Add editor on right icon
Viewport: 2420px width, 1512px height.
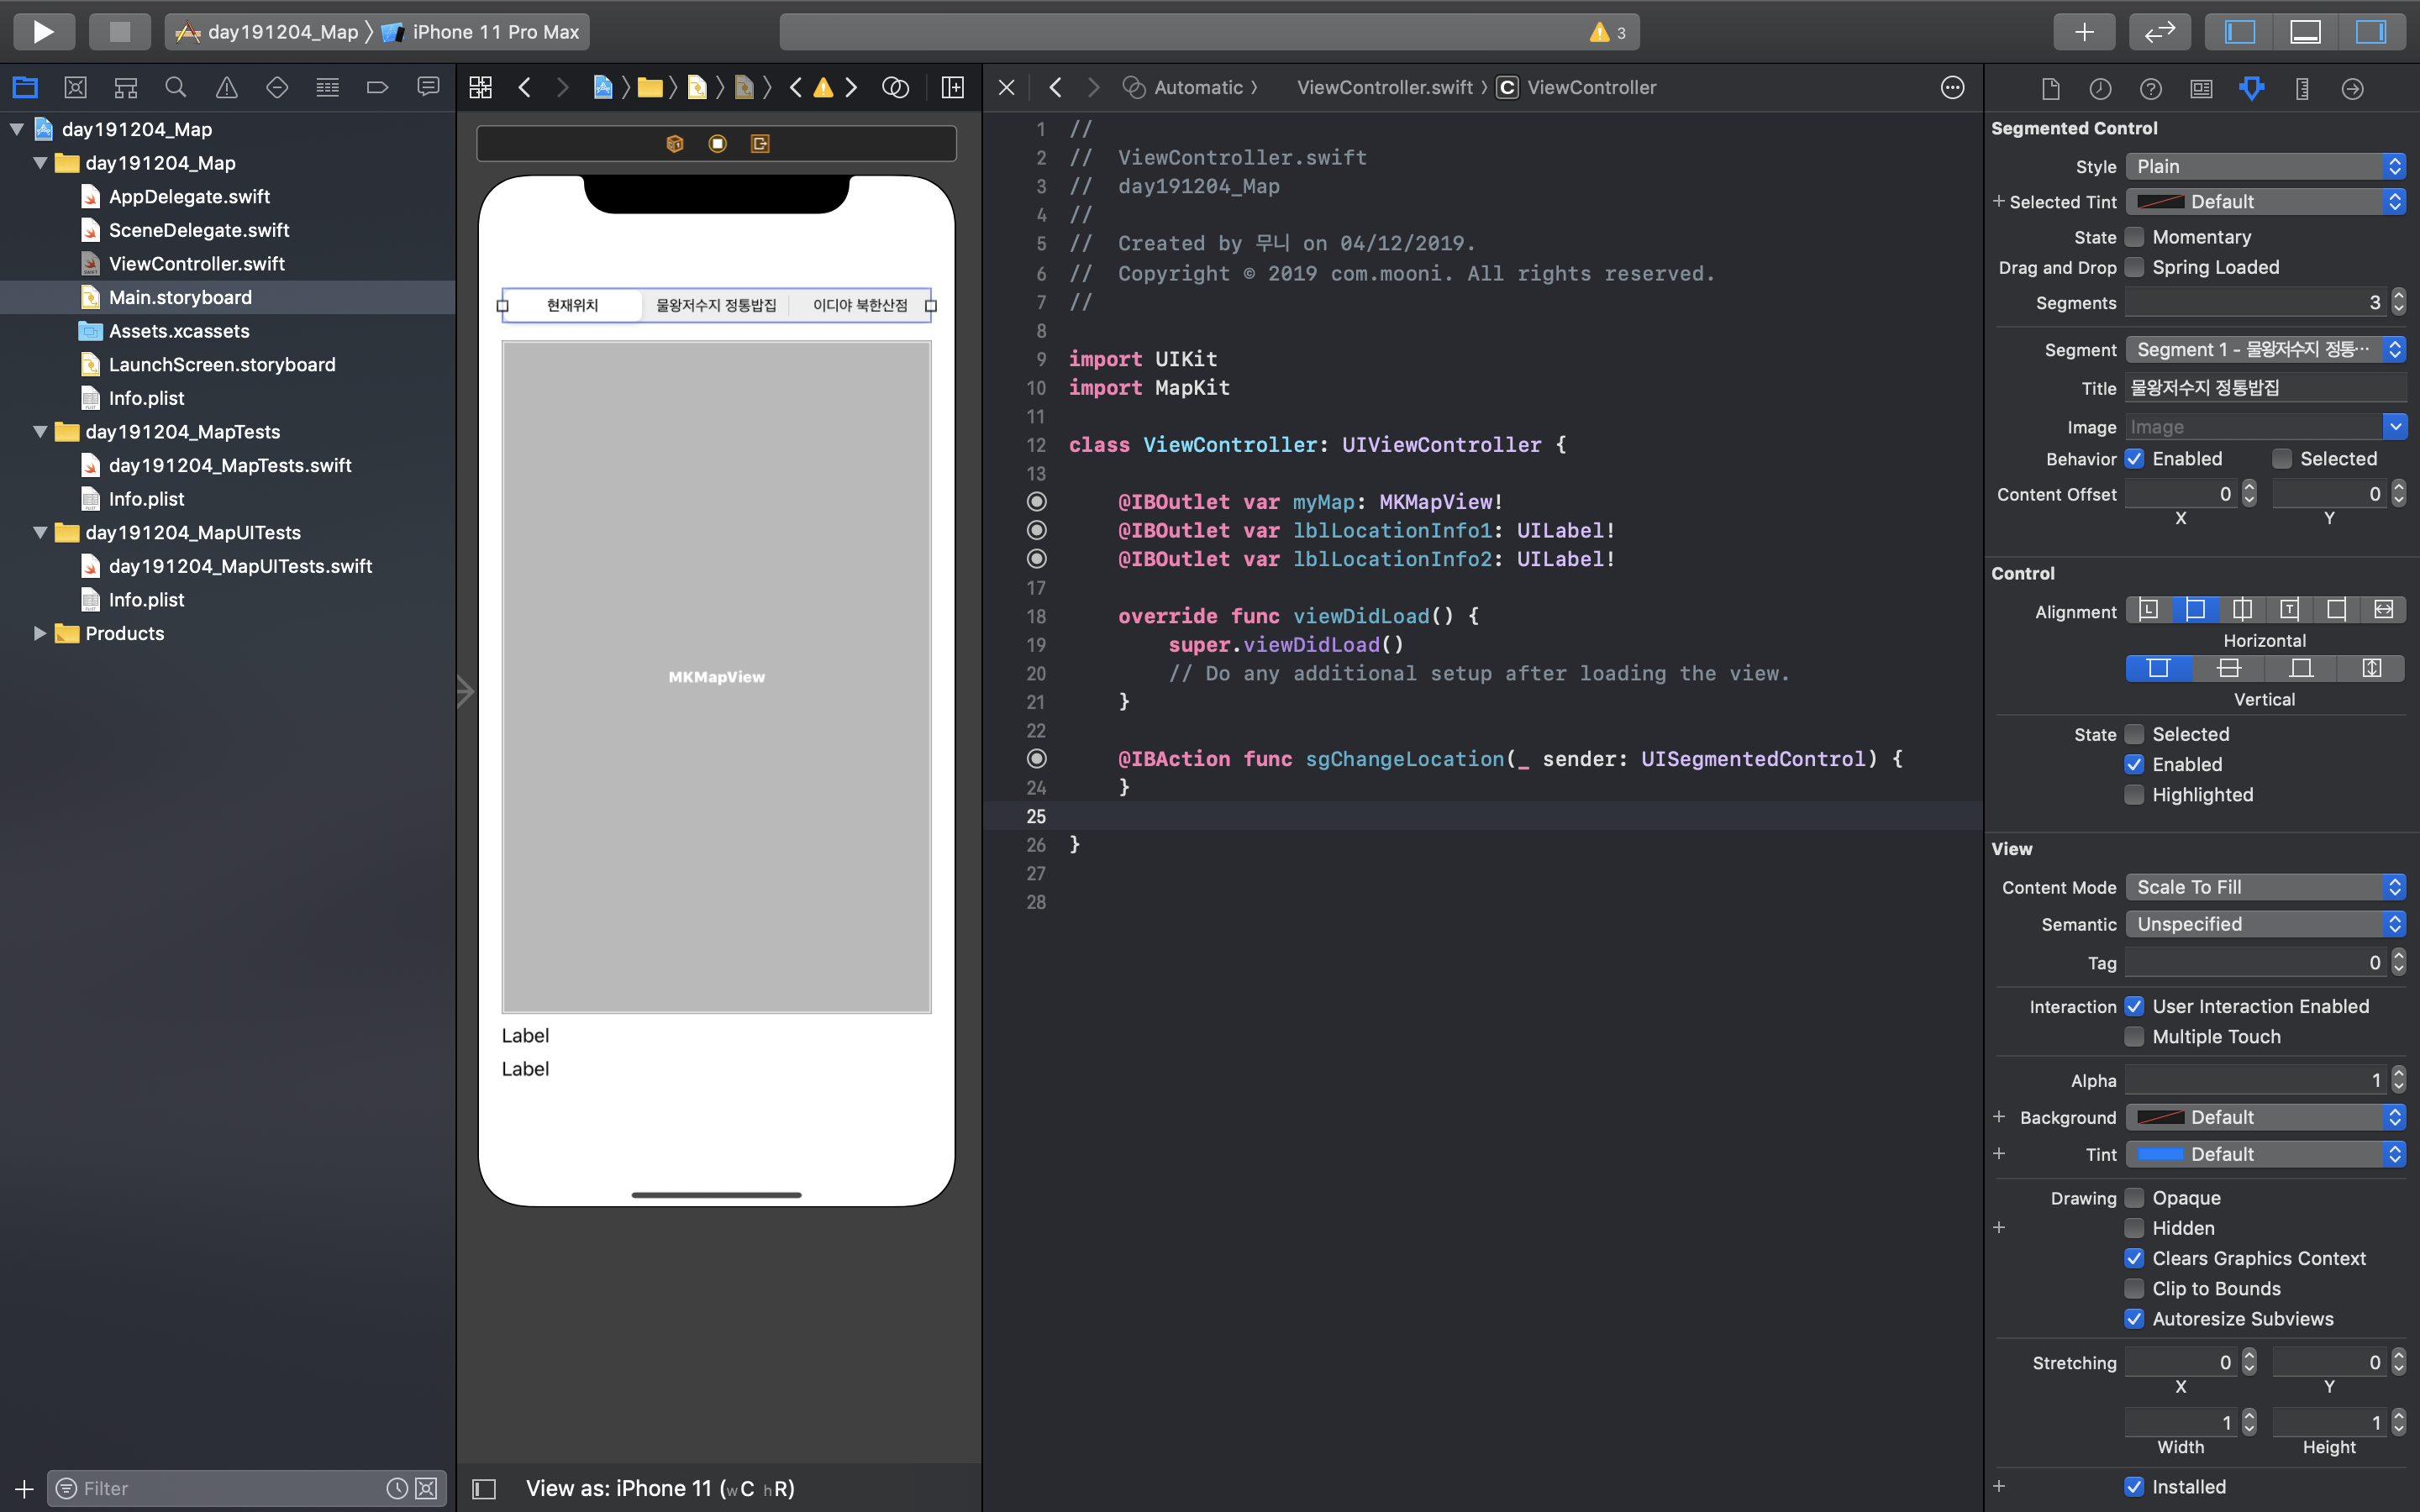(953, 88)
